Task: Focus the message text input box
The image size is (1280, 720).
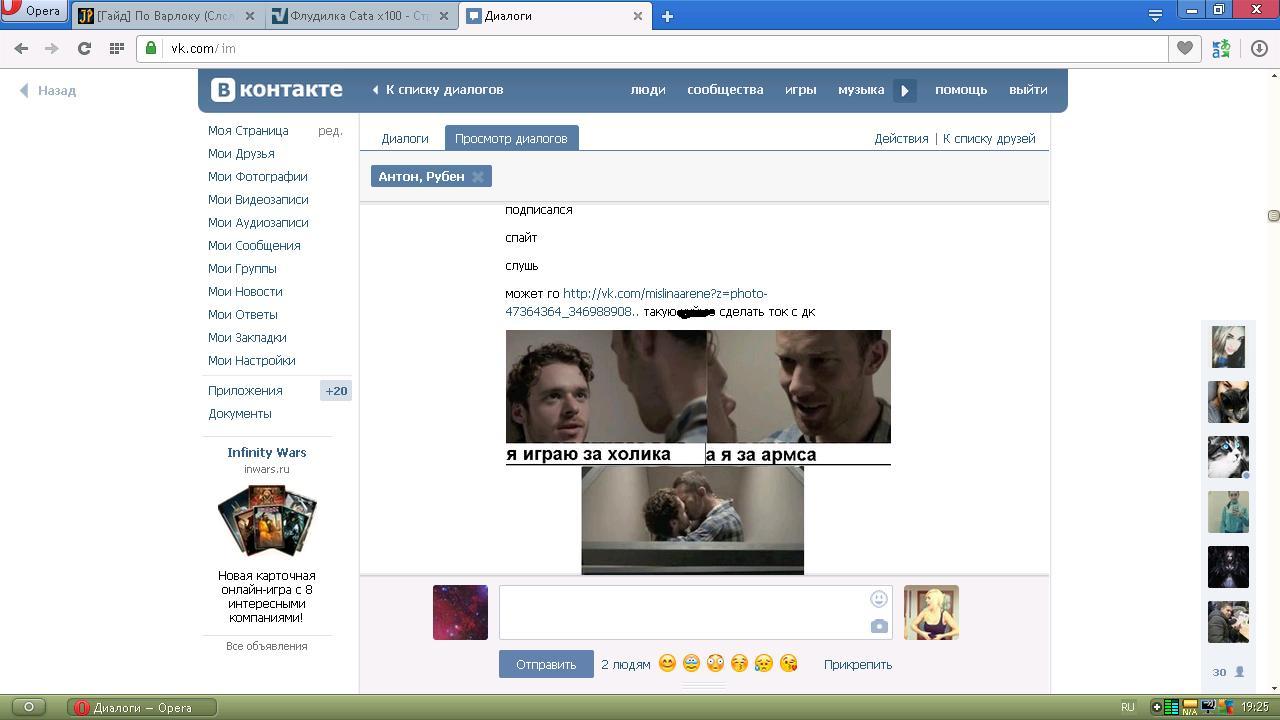Action: tap(695, 612)
